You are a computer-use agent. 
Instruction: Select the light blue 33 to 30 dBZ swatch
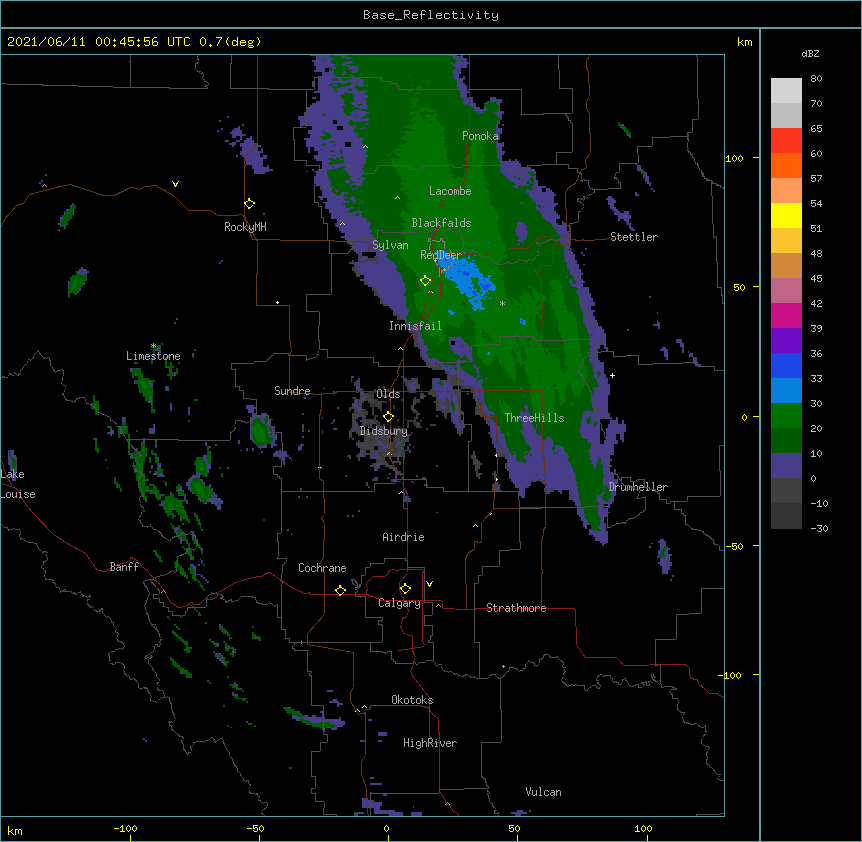point(786,391)
